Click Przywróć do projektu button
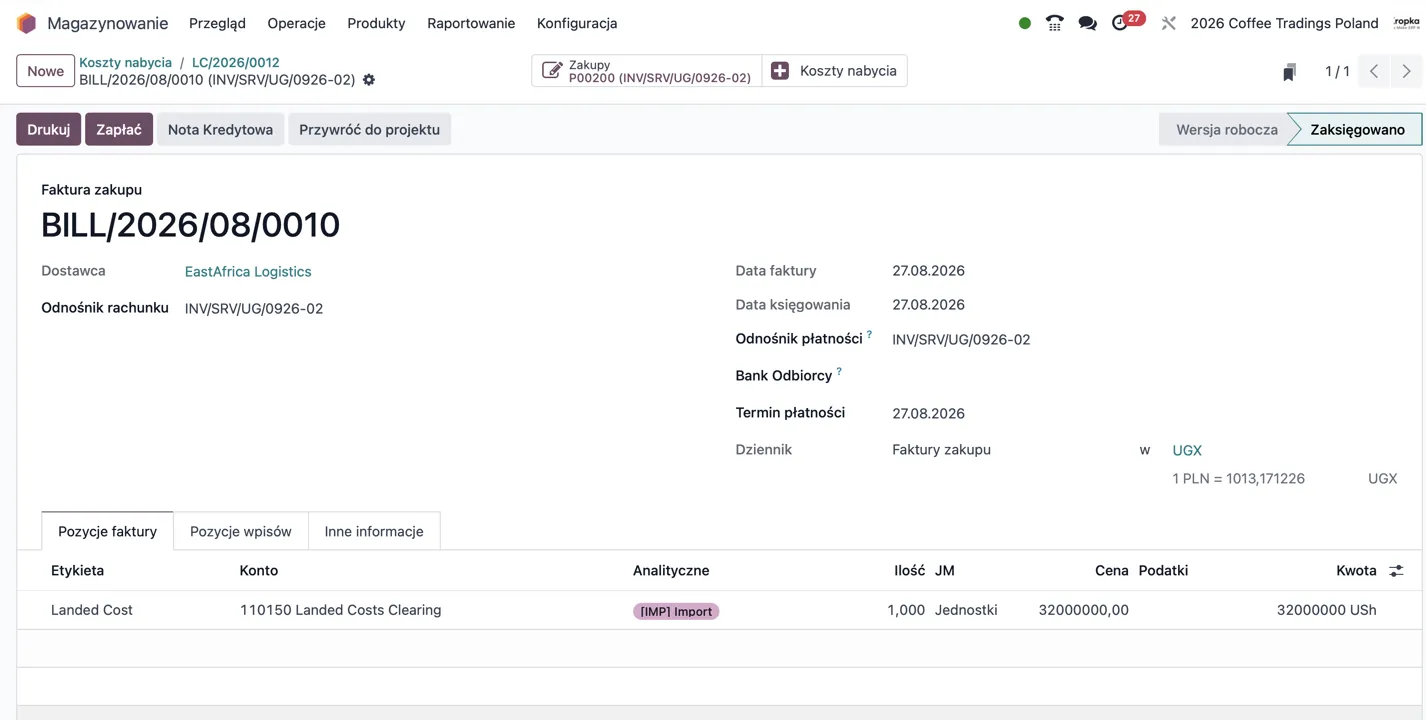 coord(369,129)
